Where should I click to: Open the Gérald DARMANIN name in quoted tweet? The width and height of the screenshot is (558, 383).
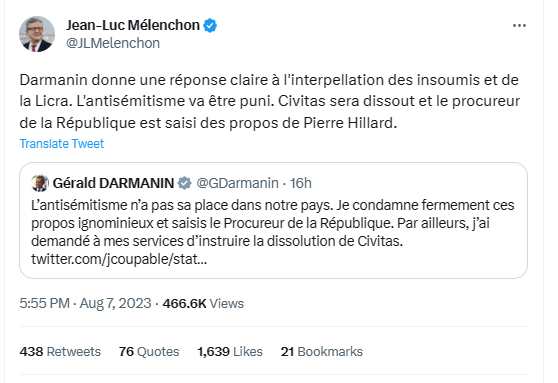pos(113,183)
